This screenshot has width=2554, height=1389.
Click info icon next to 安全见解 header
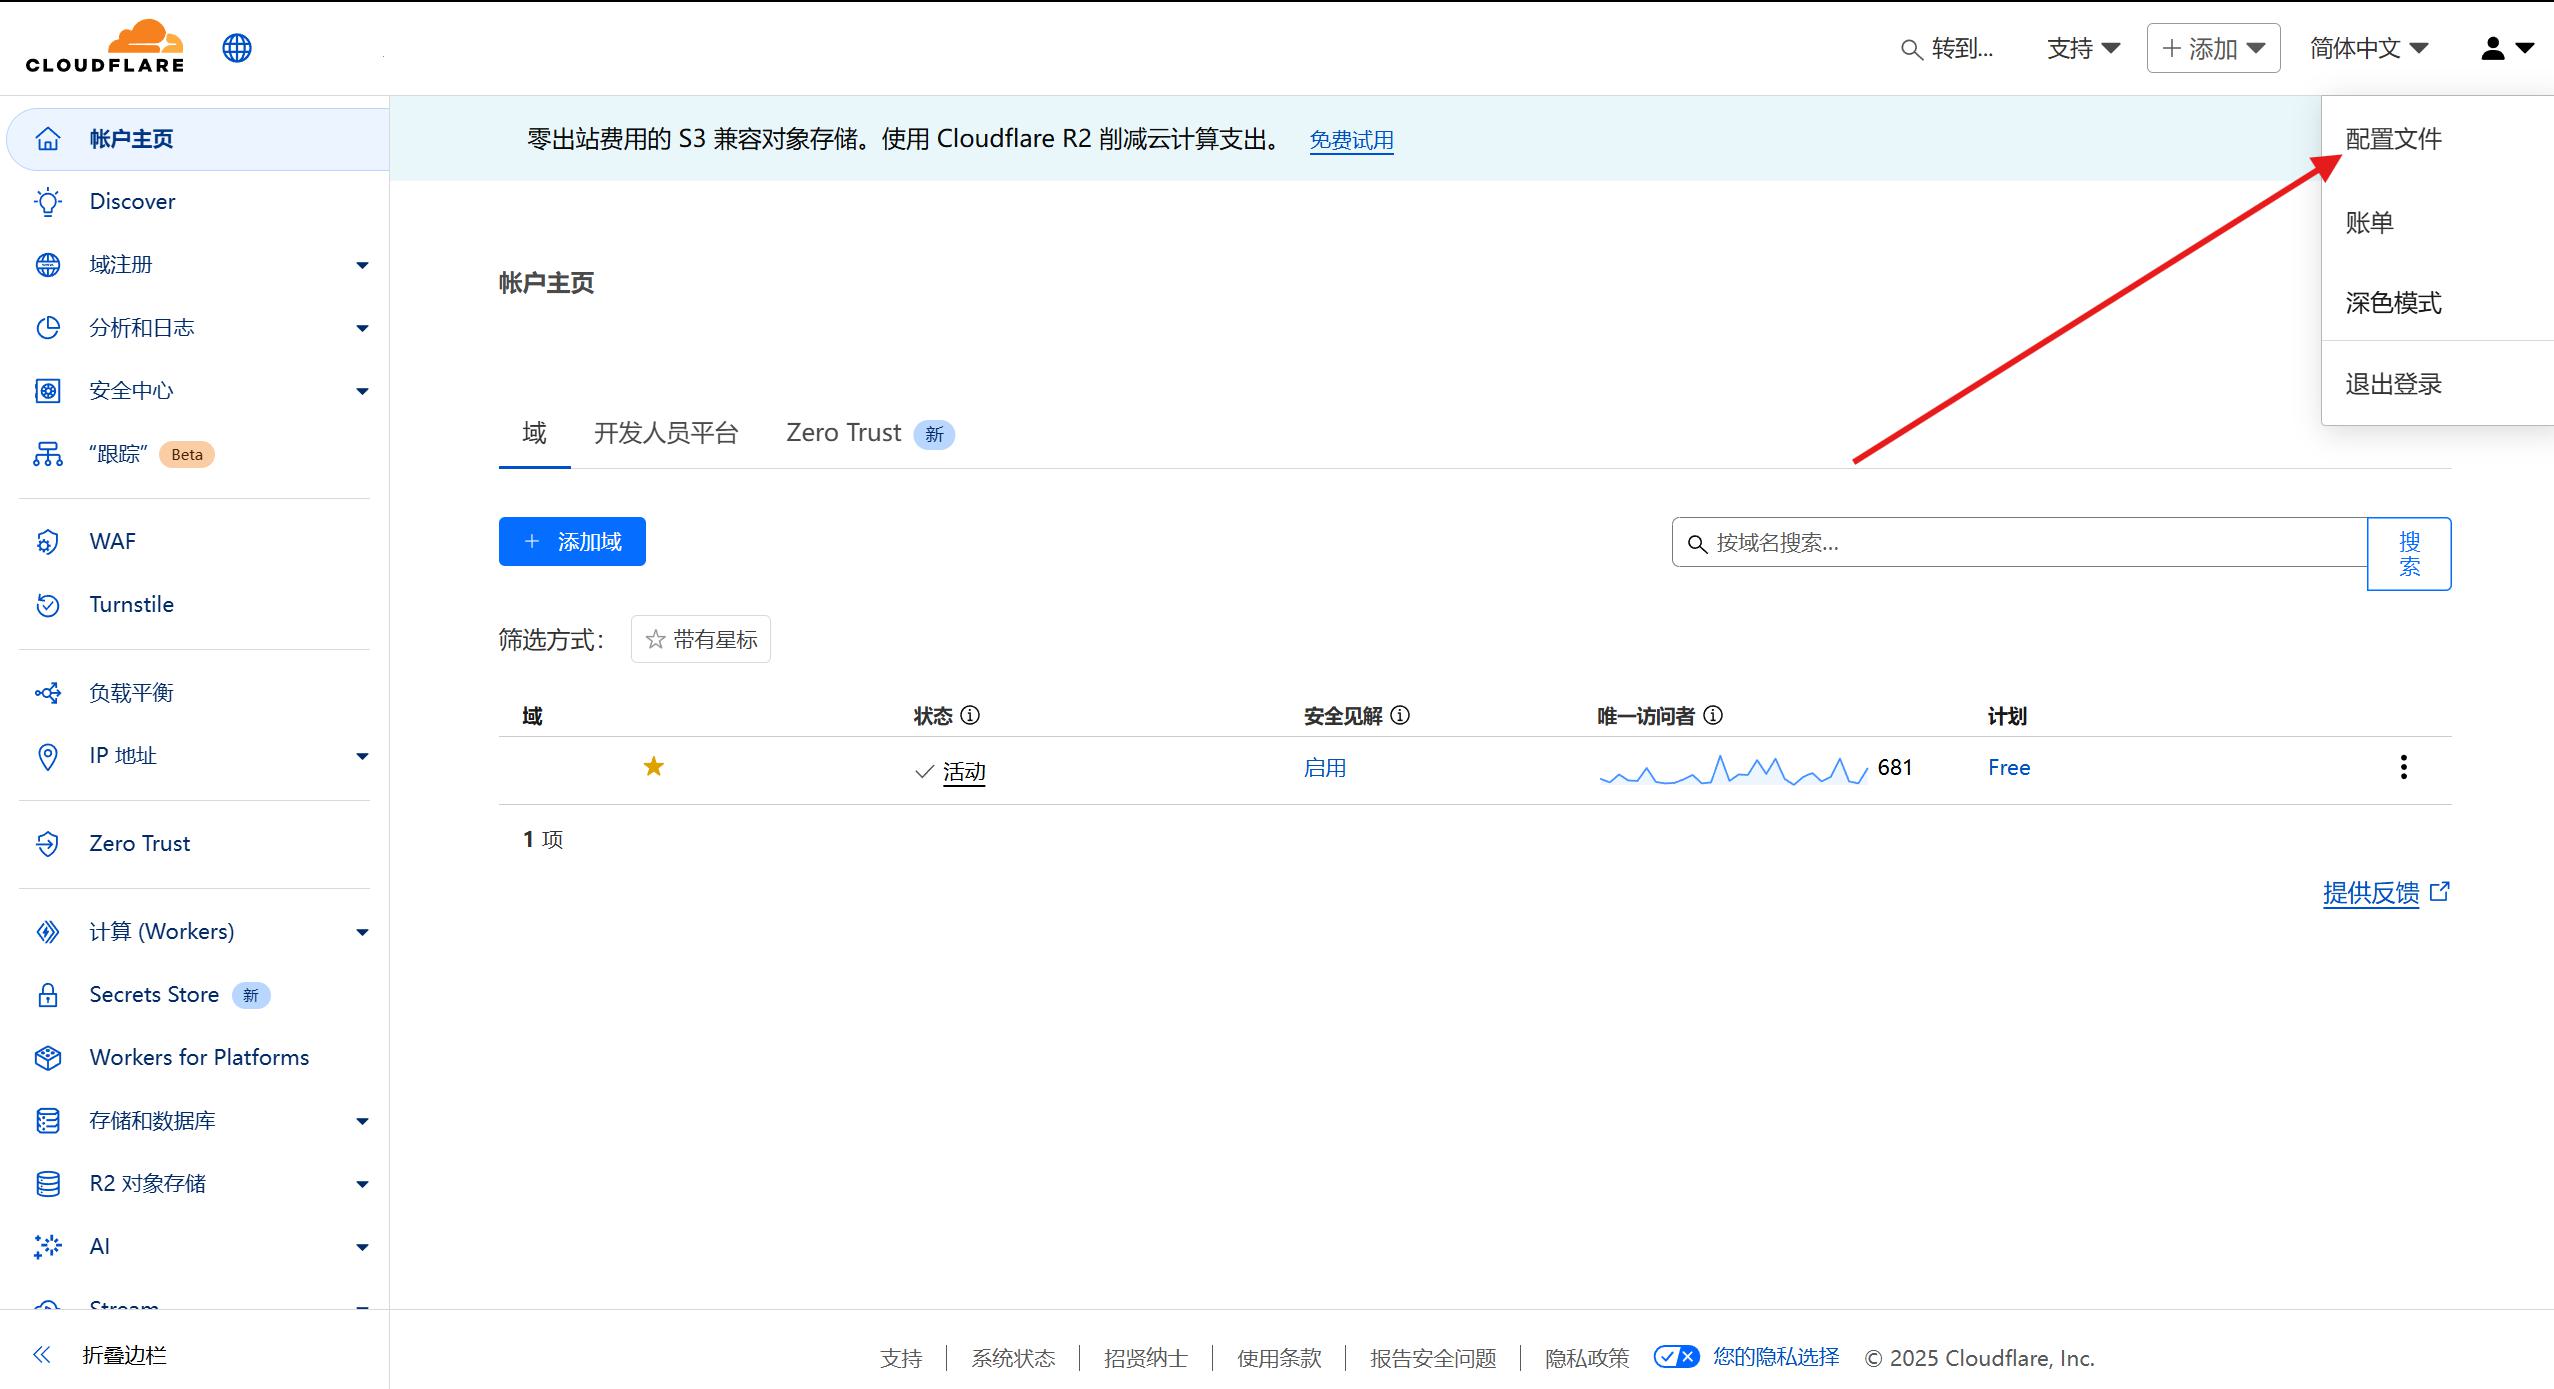[x=1400, y=716]
